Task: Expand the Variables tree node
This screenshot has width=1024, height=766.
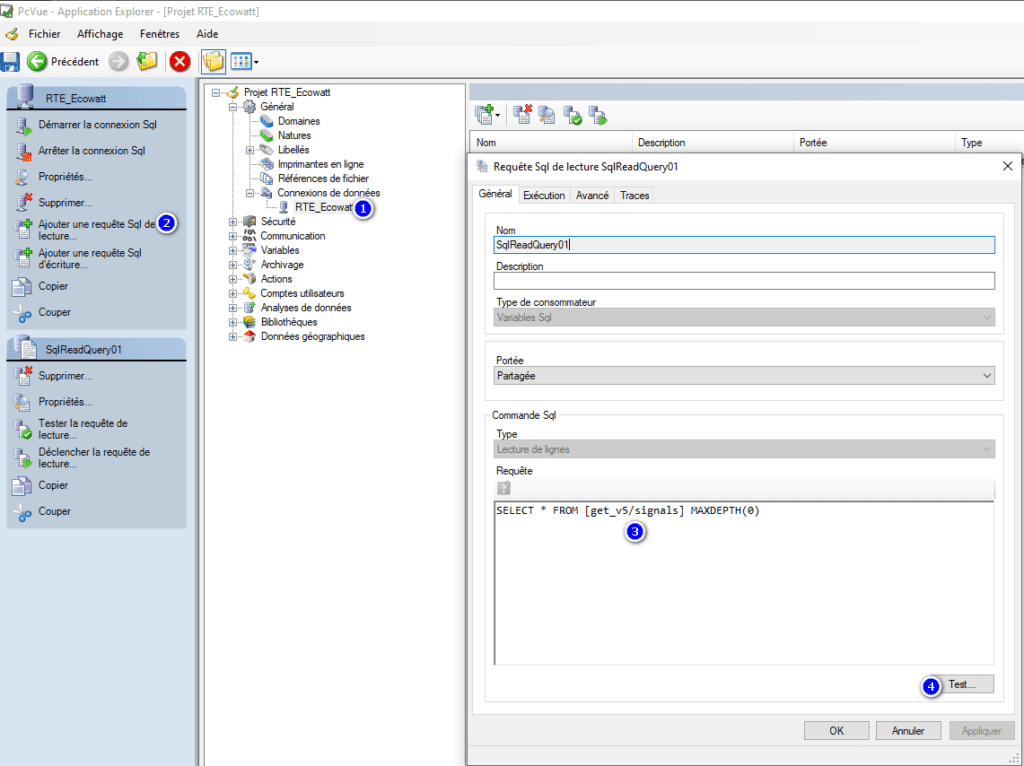Action: click(x=232, y=251)
